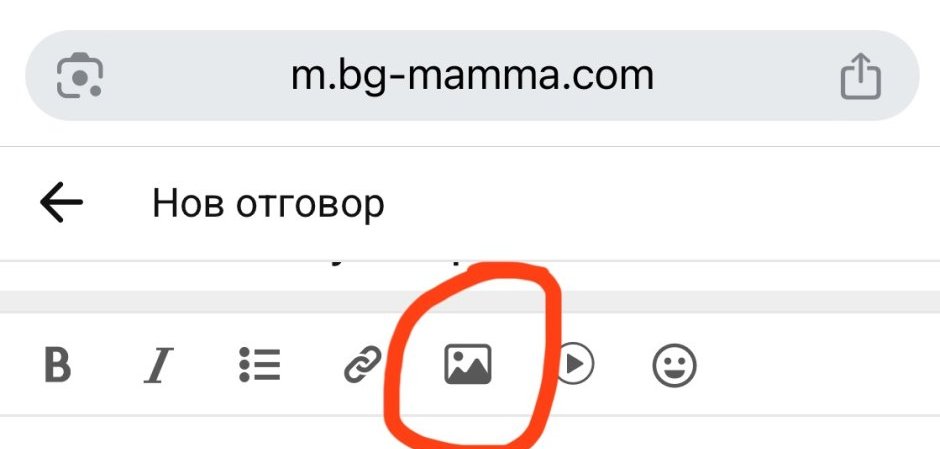Click blank header area right of Нов отговор

[659, 204]
